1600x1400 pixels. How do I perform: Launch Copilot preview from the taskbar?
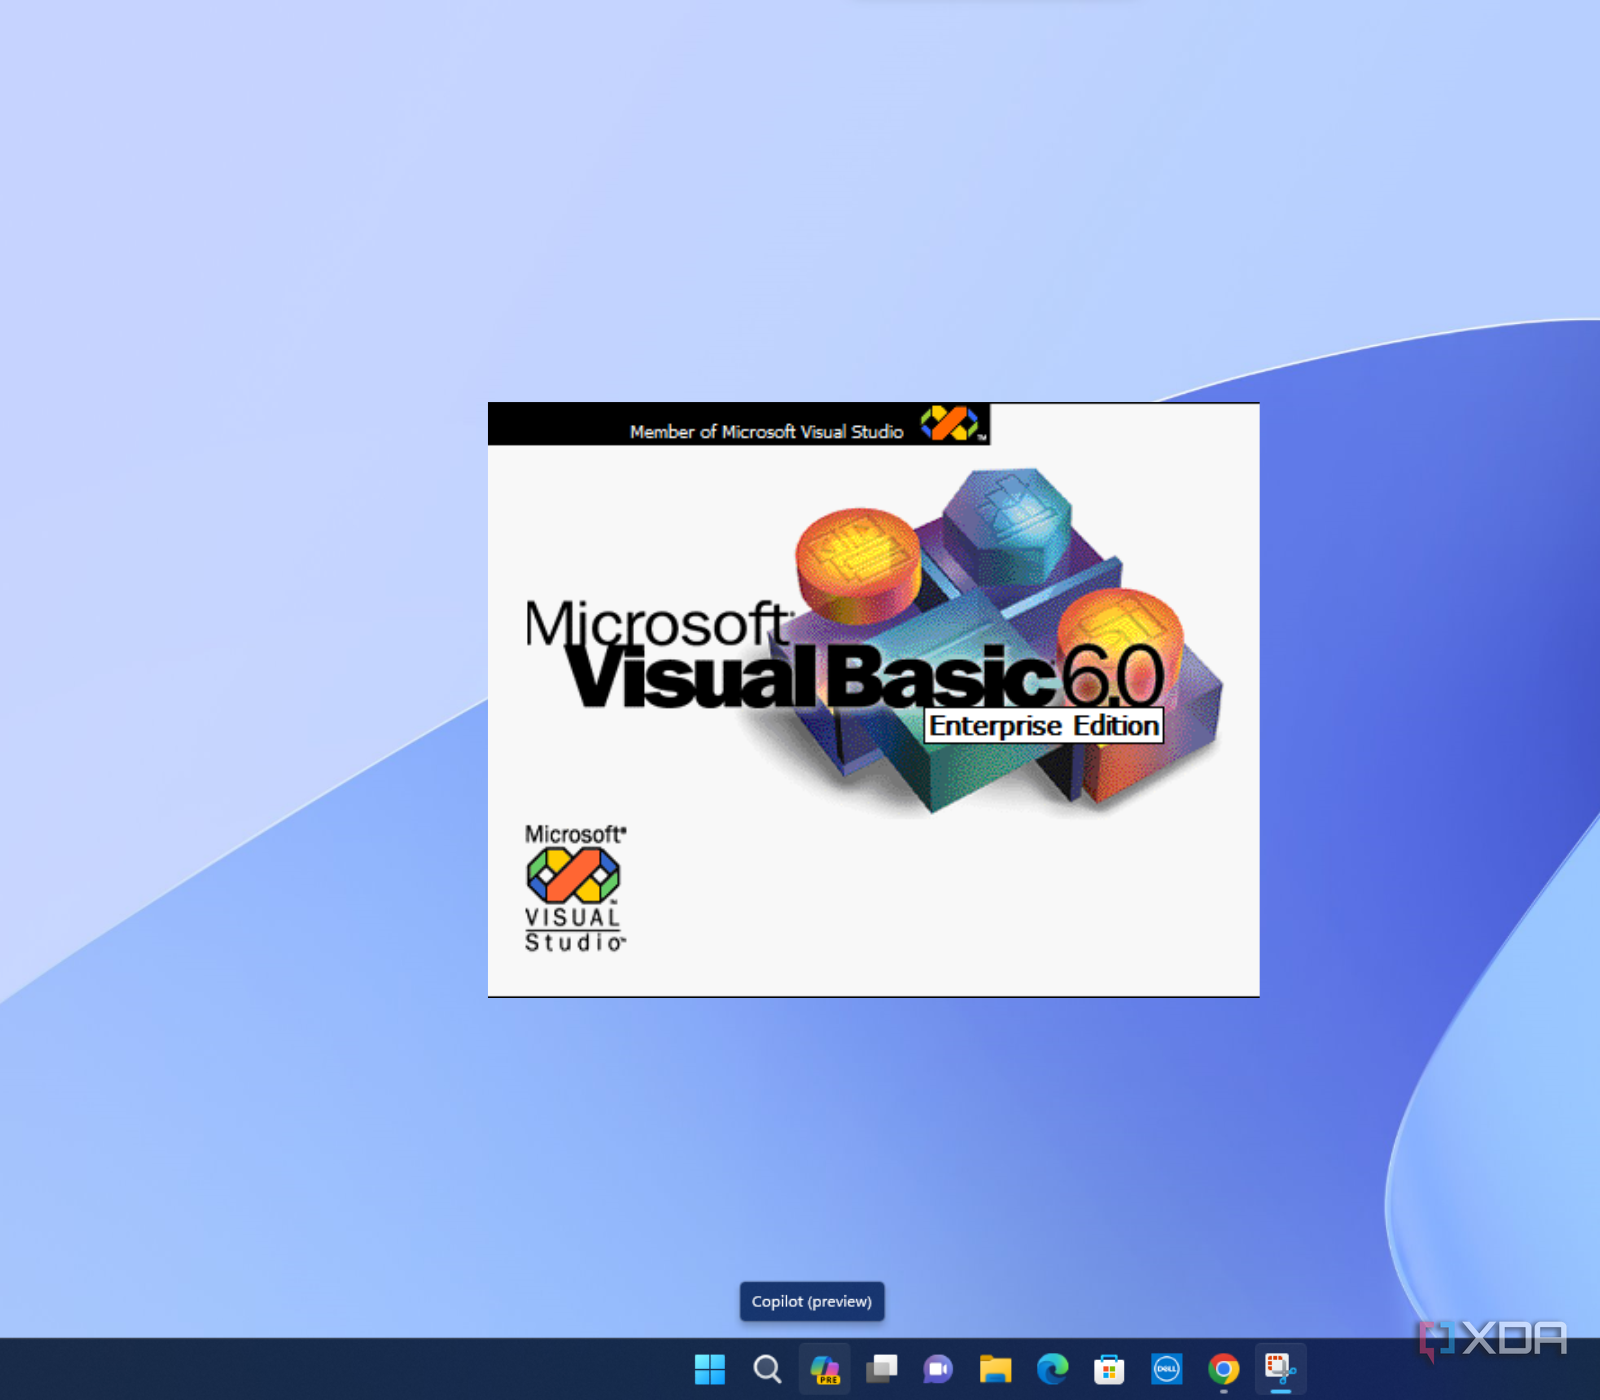(825, 1369)
